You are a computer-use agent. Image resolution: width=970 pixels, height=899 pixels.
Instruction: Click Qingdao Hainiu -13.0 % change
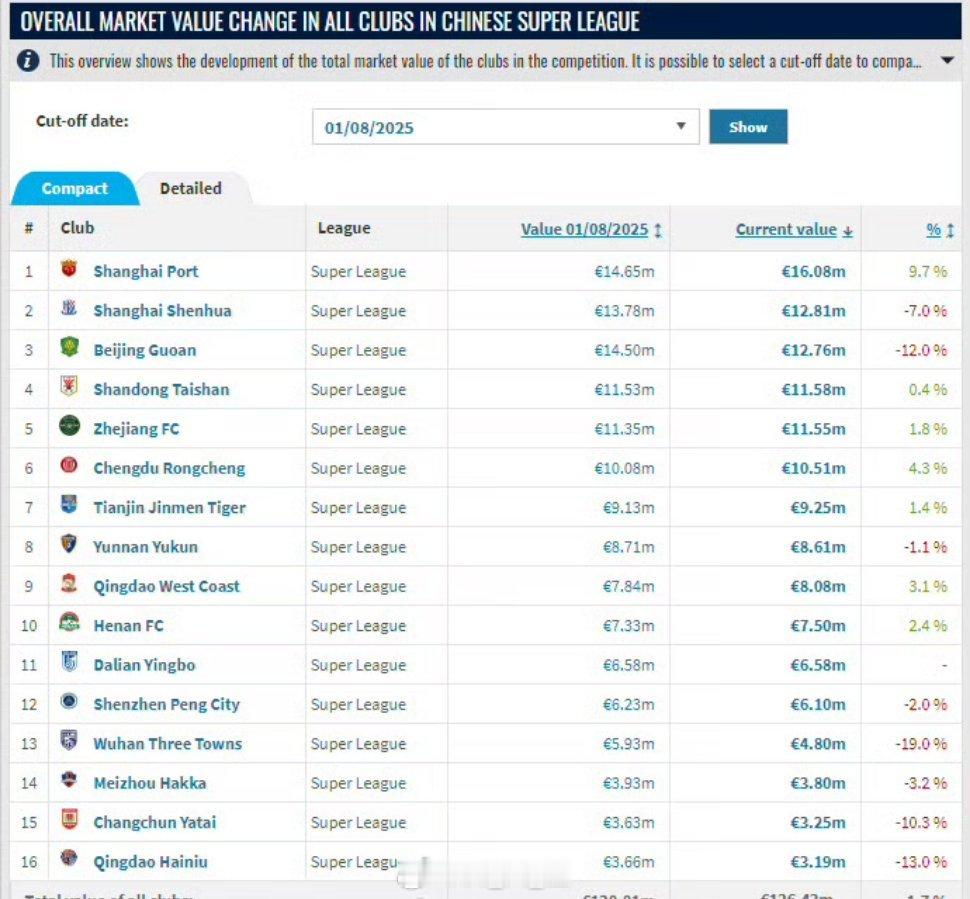[x=921, y=862]
